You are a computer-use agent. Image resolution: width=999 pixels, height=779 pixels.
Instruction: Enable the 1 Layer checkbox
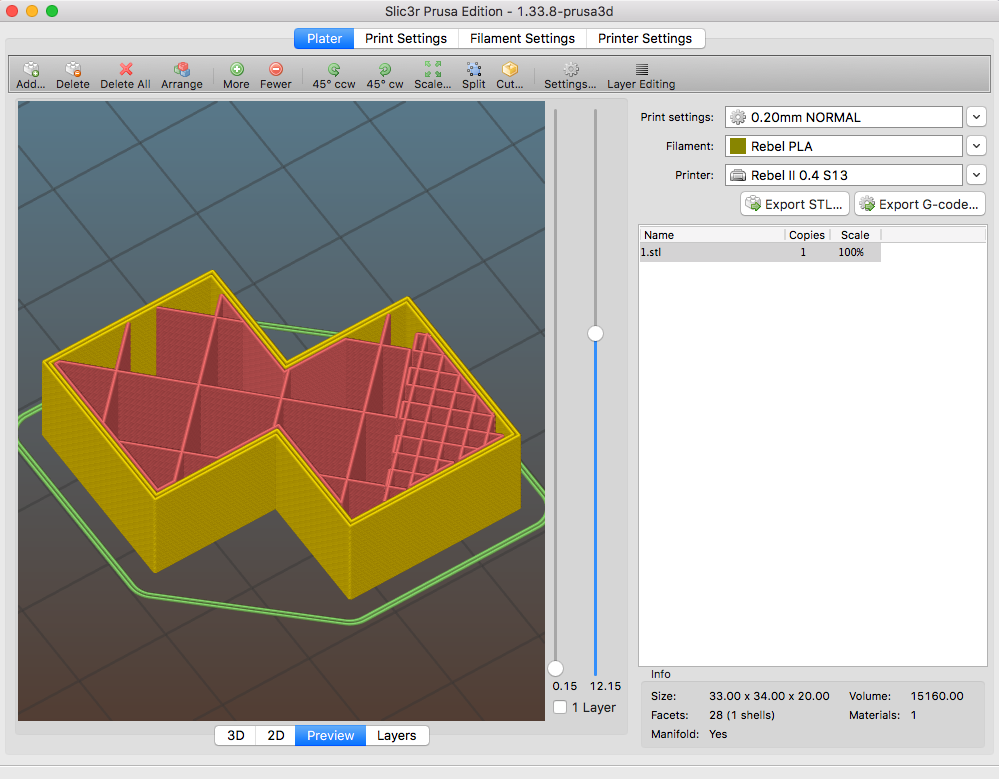560,707
